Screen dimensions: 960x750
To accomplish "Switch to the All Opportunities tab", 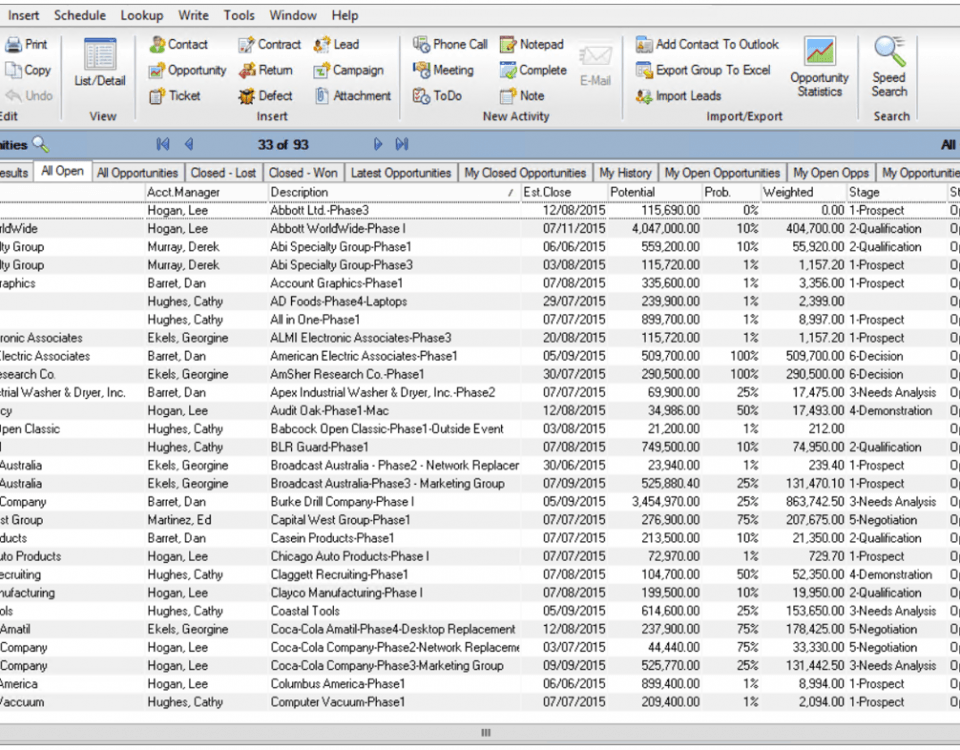I will 137,173.
